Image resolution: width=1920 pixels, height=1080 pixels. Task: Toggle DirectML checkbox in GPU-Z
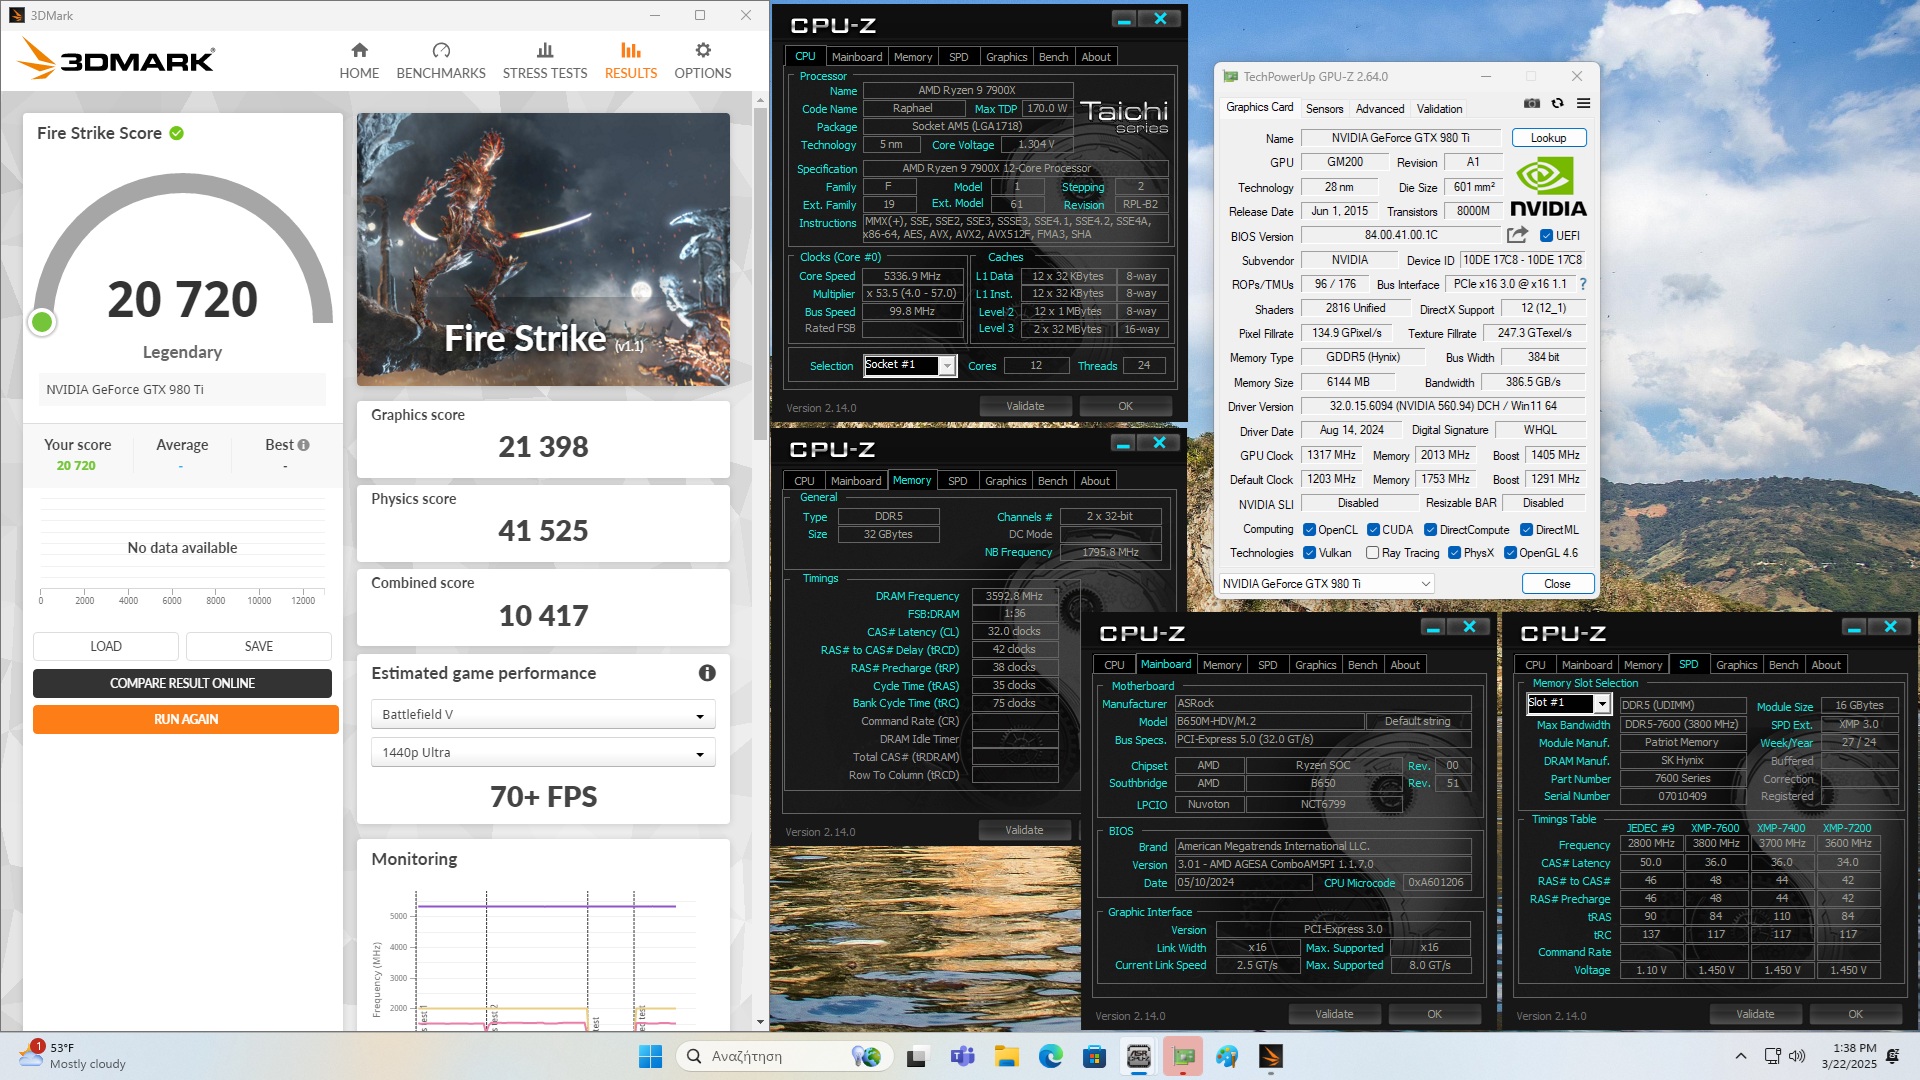click(x=1526, y=530)
